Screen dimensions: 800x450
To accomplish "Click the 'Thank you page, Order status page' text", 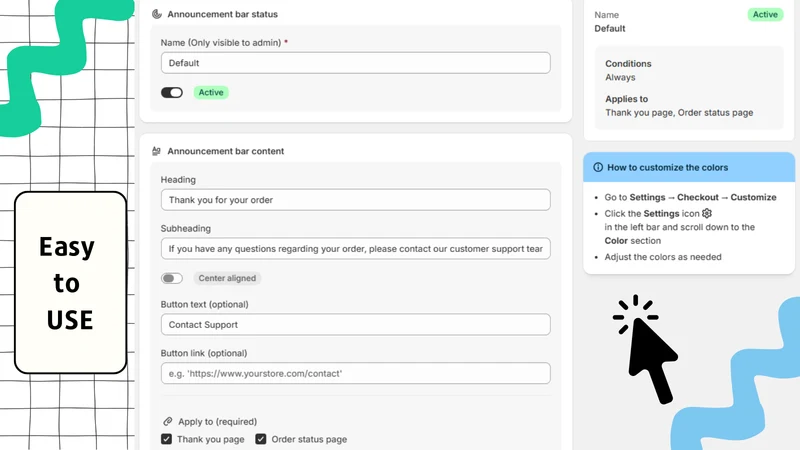I will [x=679, y=112].
